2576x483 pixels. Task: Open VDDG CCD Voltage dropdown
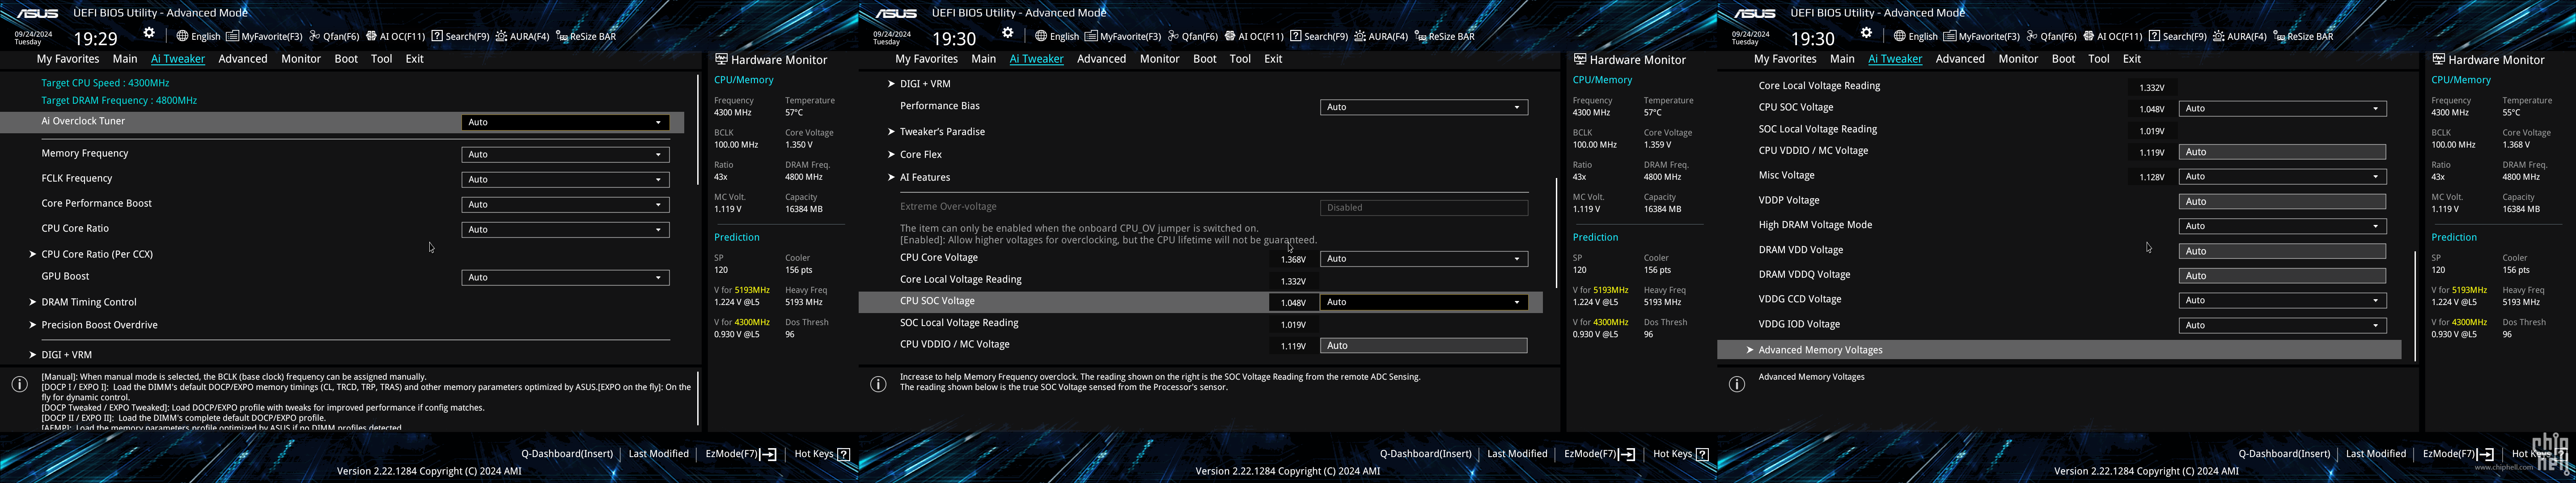[x=2282, y=300]
